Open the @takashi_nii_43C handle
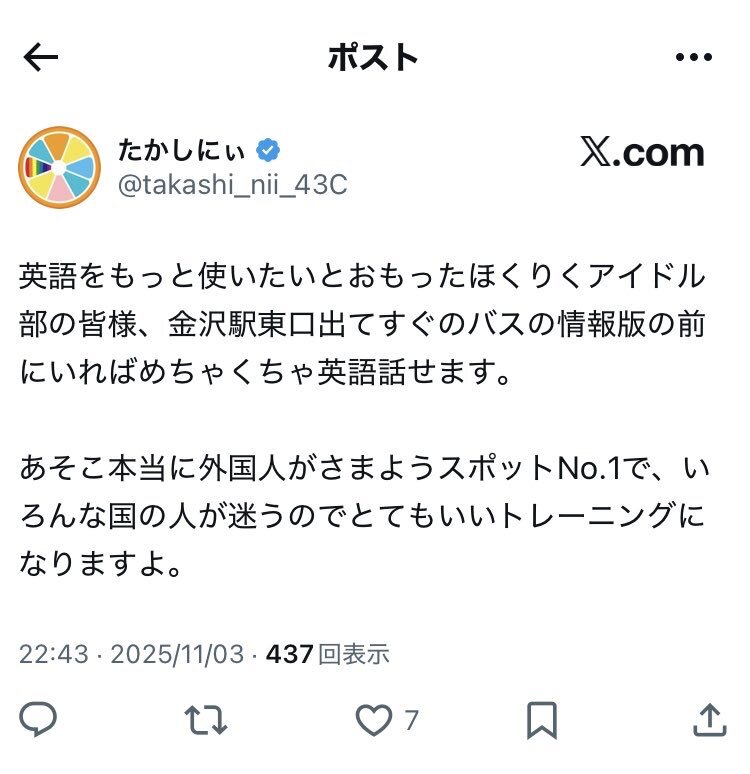The image size is (750, 774). [233, 185]
